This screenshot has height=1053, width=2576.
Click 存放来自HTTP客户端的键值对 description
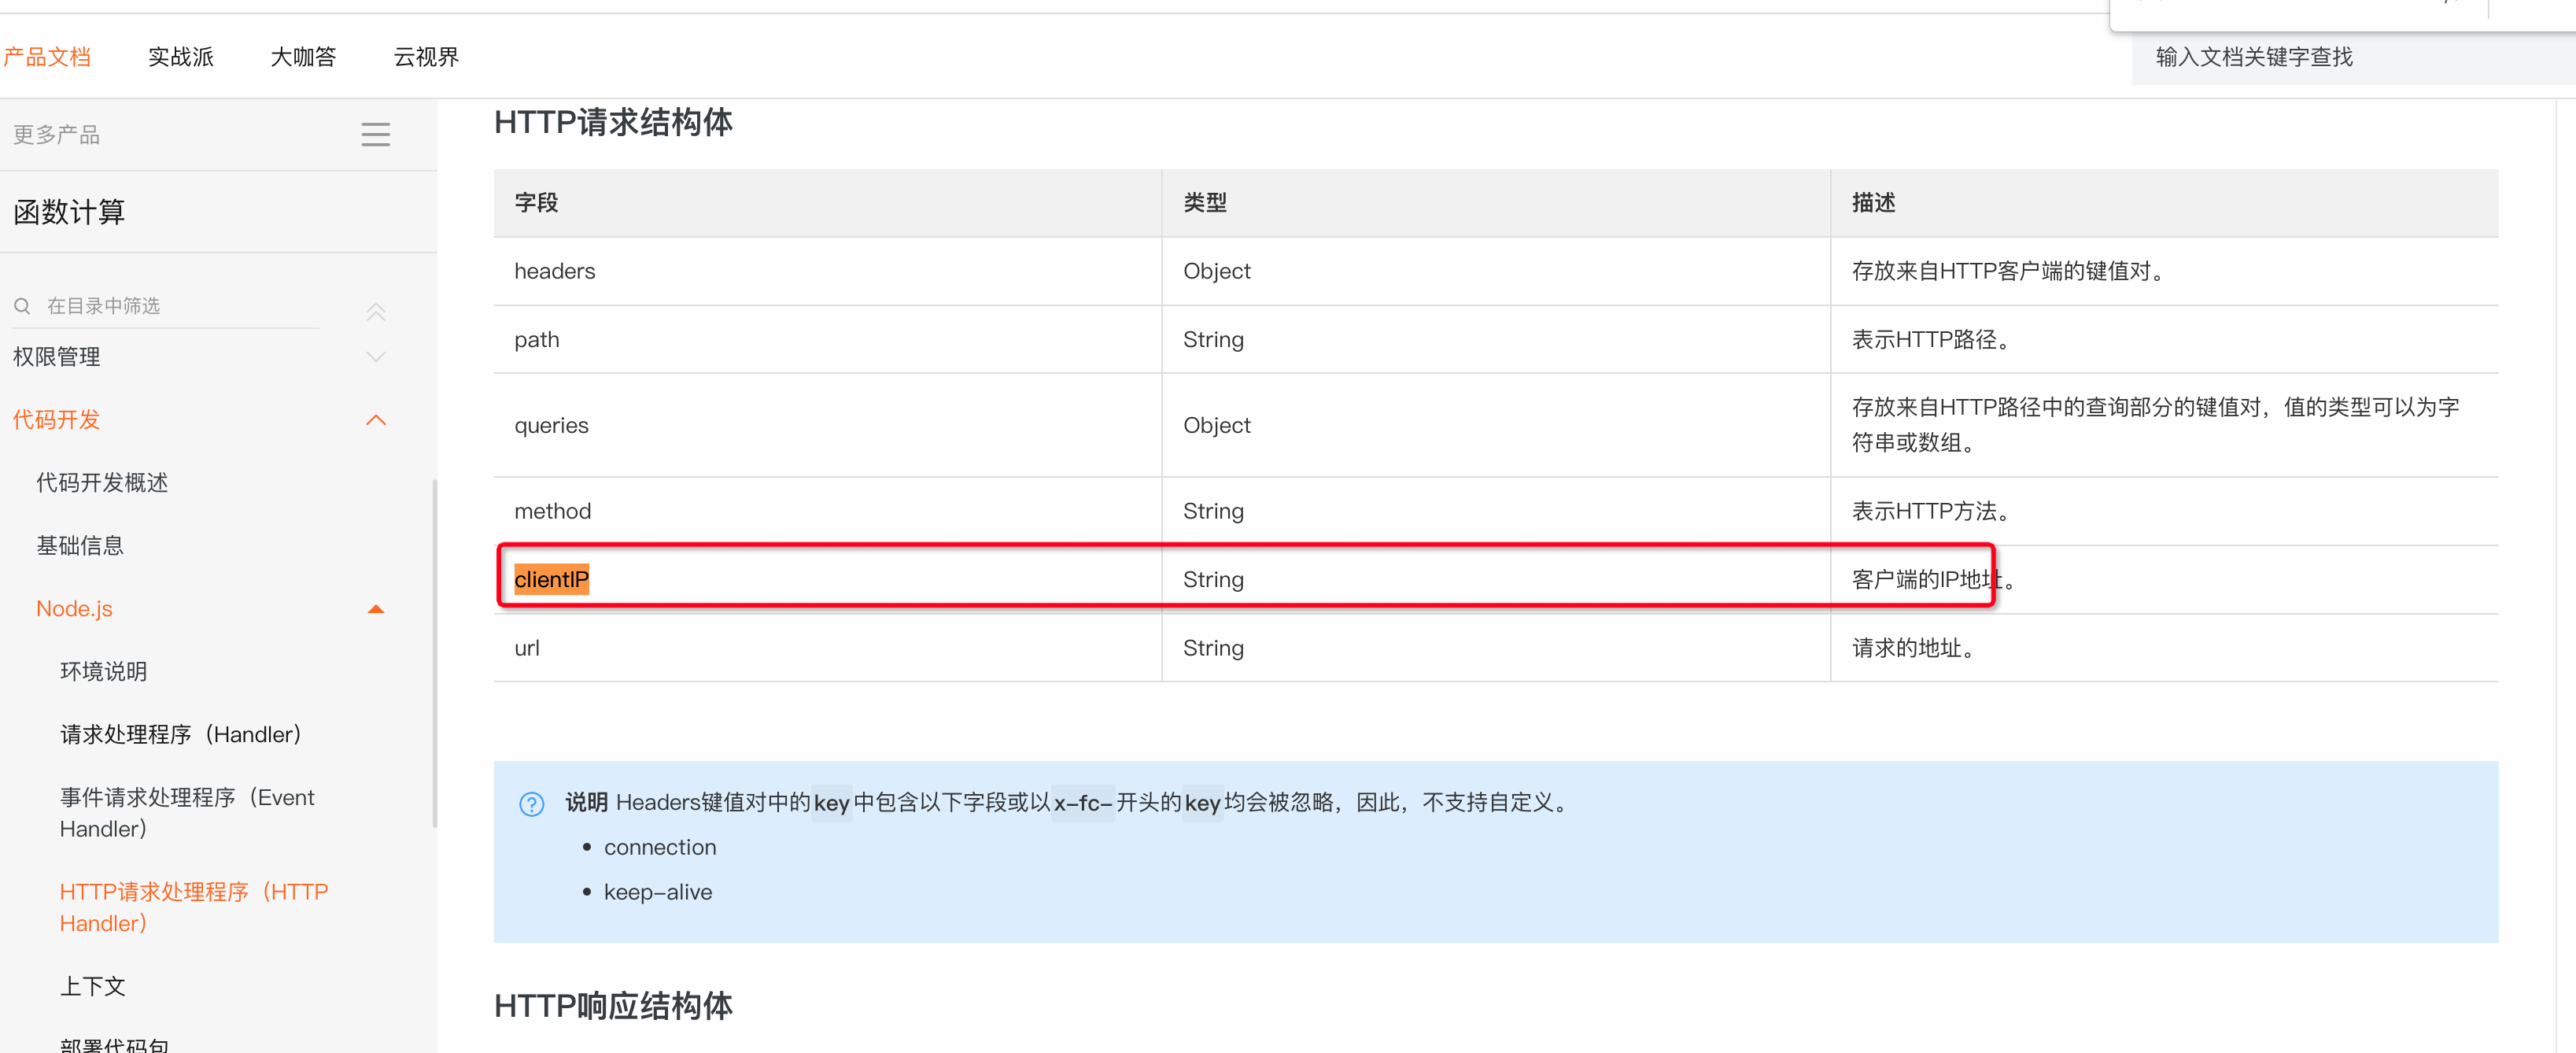click(2008, 271)
